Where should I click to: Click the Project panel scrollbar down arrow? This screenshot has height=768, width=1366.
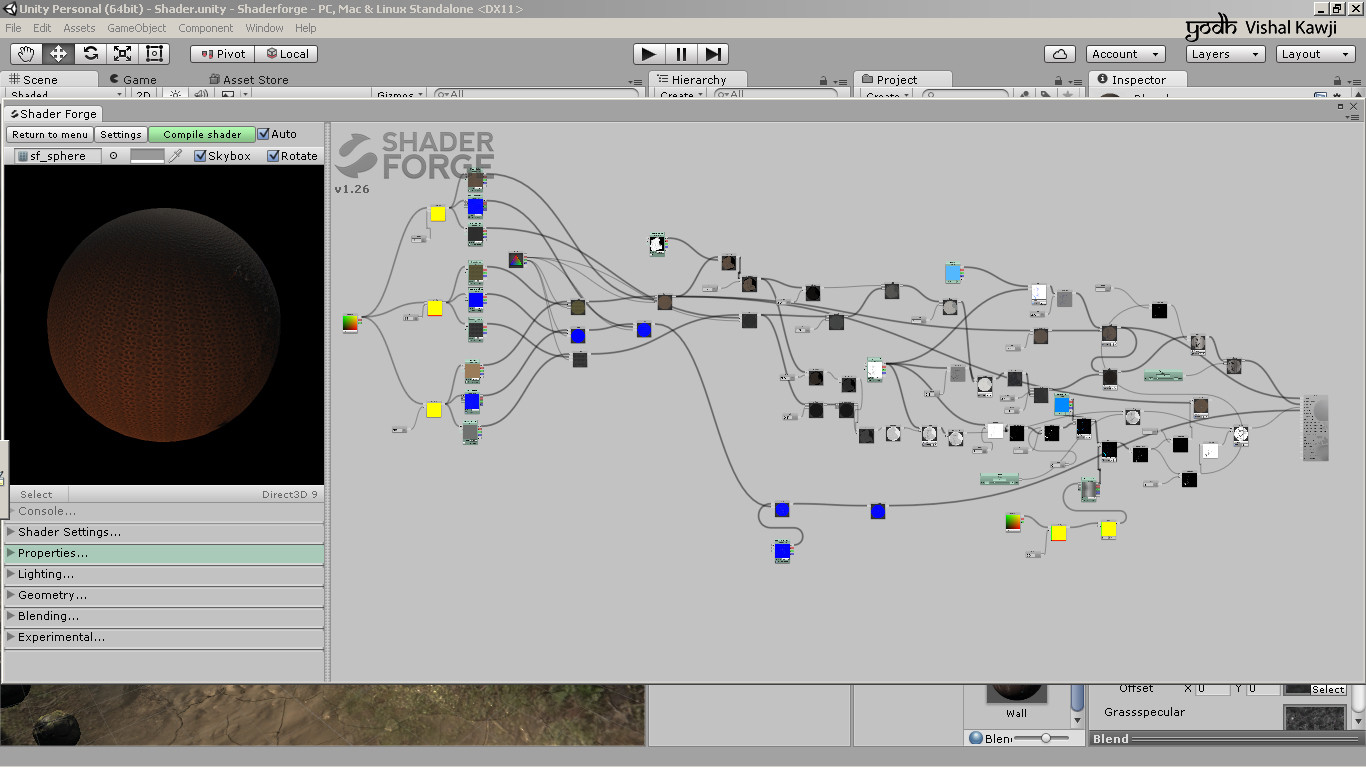tap(1077, 721)
